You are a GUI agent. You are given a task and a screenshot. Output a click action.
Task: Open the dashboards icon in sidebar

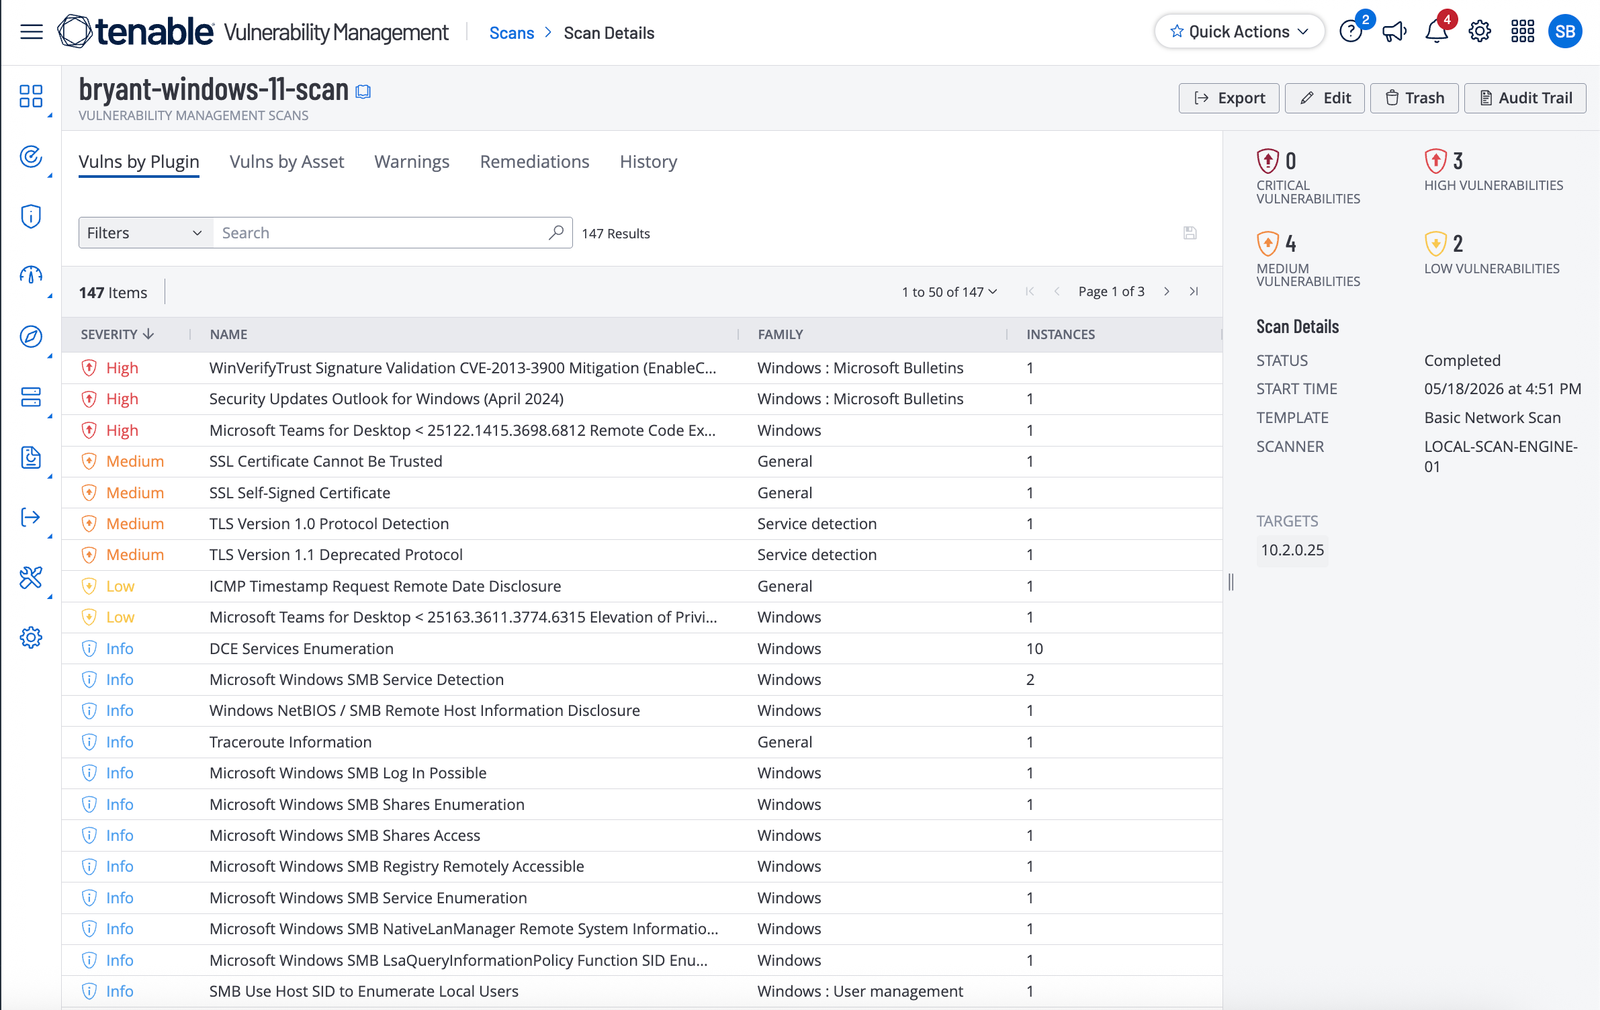[x=31, y=96]
